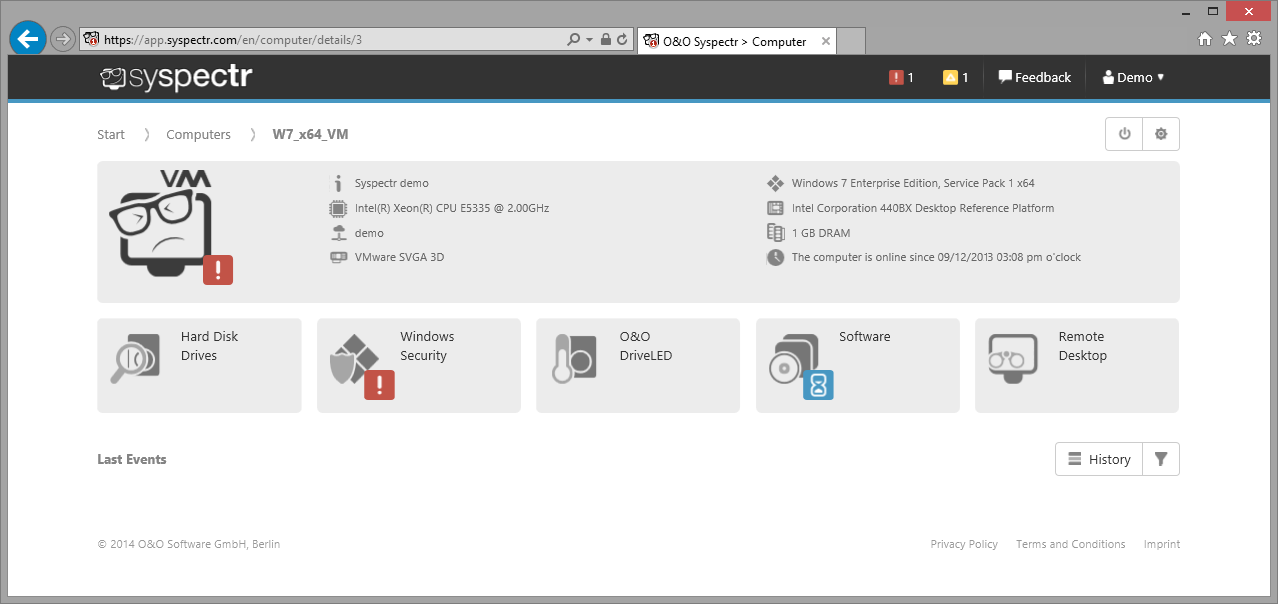The height and width of the screenshot is (604, 1278).
Task: Click the History button under Last Events
Action: click(x=1098, y=459)
